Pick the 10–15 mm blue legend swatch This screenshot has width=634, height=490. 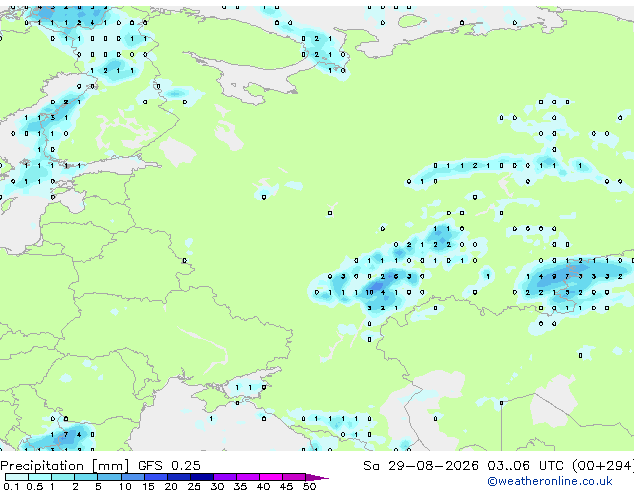click(132, 477)
